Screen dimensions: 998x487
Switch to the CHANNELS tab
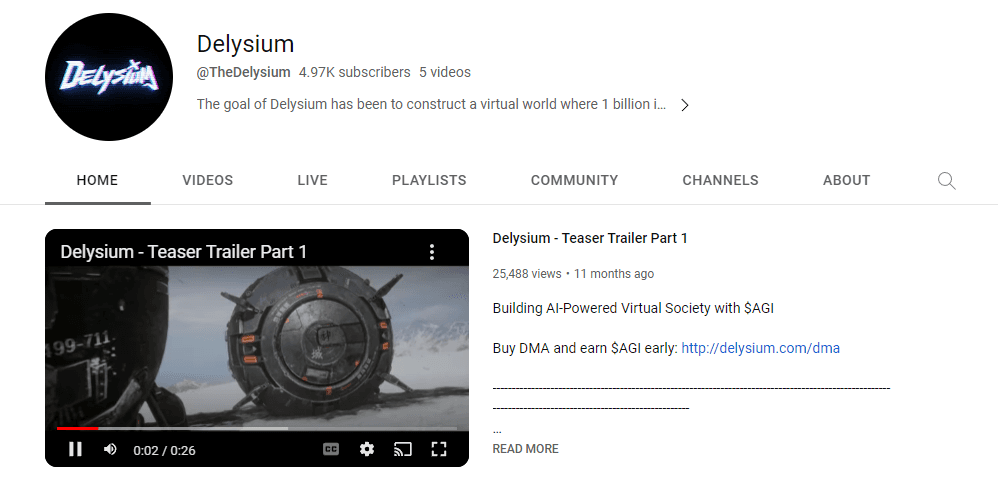pyautogui.click(x=720, y=180)
